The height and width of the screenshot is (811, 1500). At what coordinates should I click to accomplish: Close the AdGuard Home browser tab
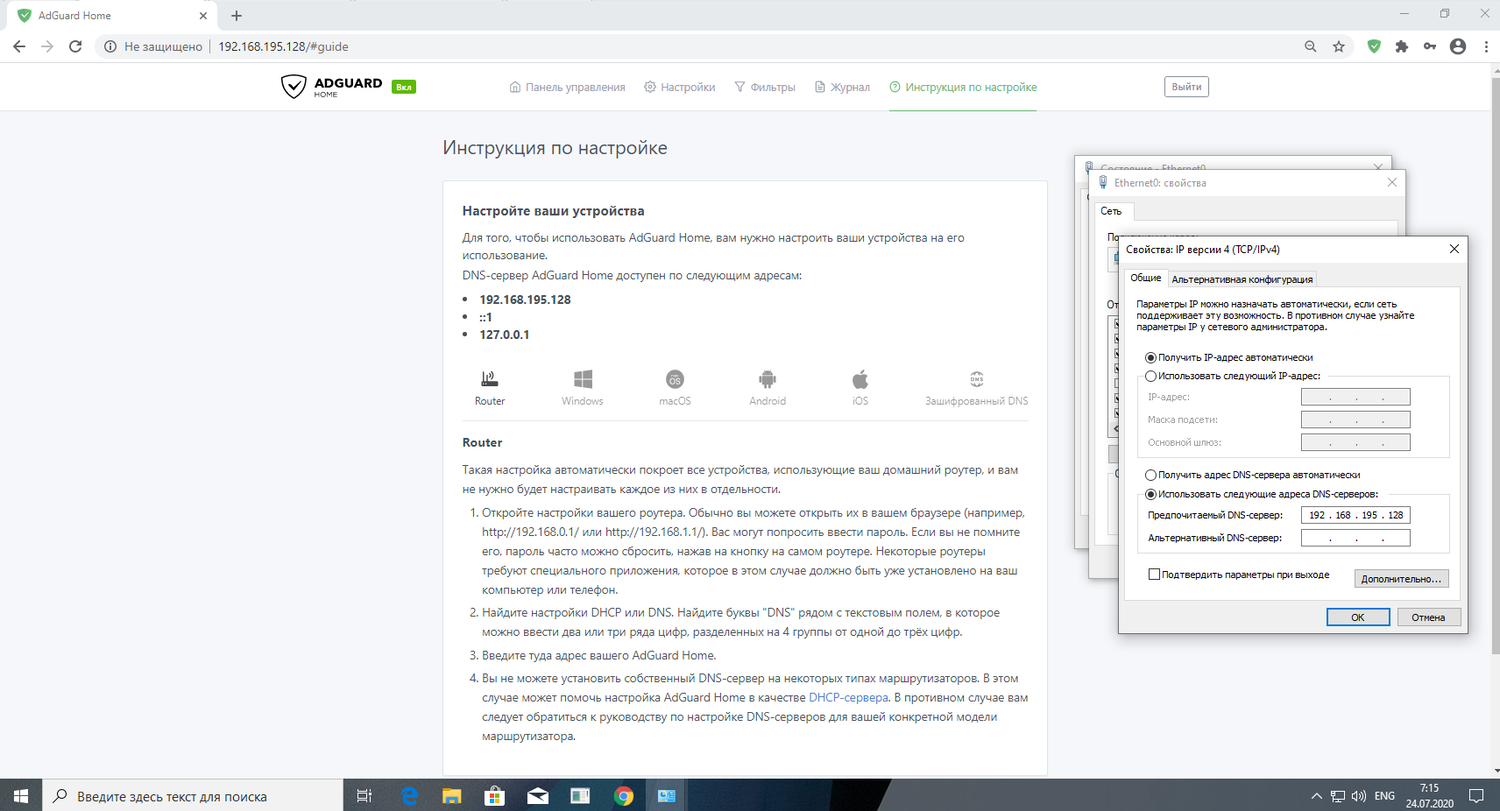pyautogui.click(x=203, y=16)
